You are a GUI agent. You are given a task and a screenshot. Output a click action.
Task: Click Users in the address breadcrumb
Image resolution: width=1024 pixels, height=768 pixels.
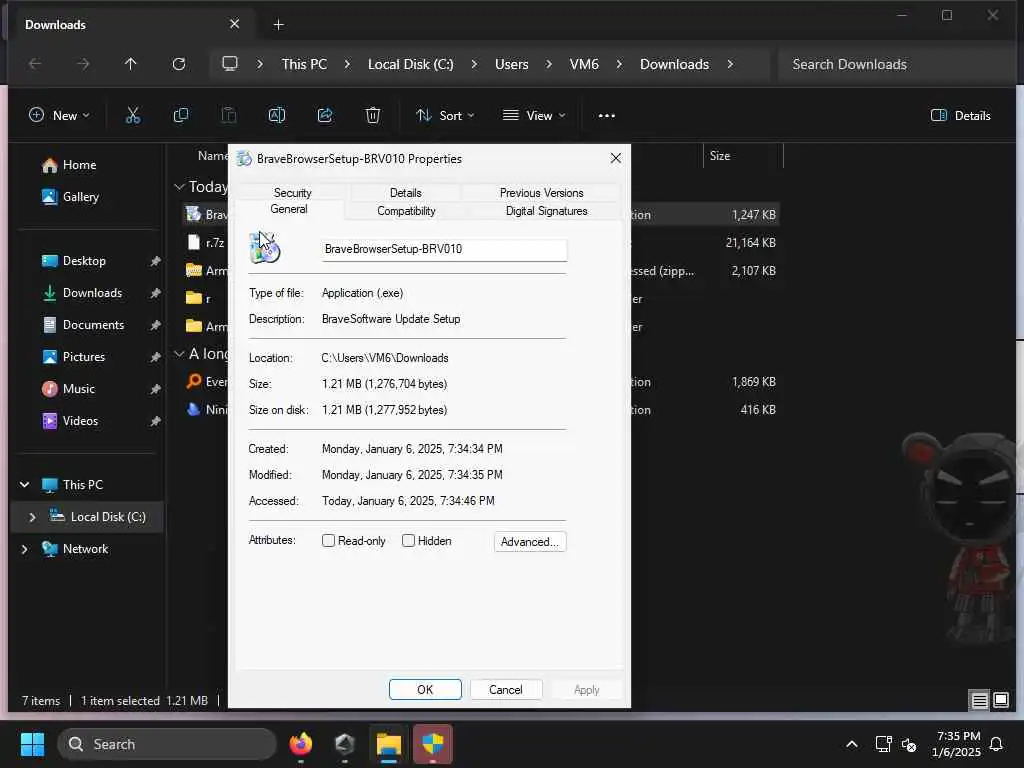coord(511,64)
